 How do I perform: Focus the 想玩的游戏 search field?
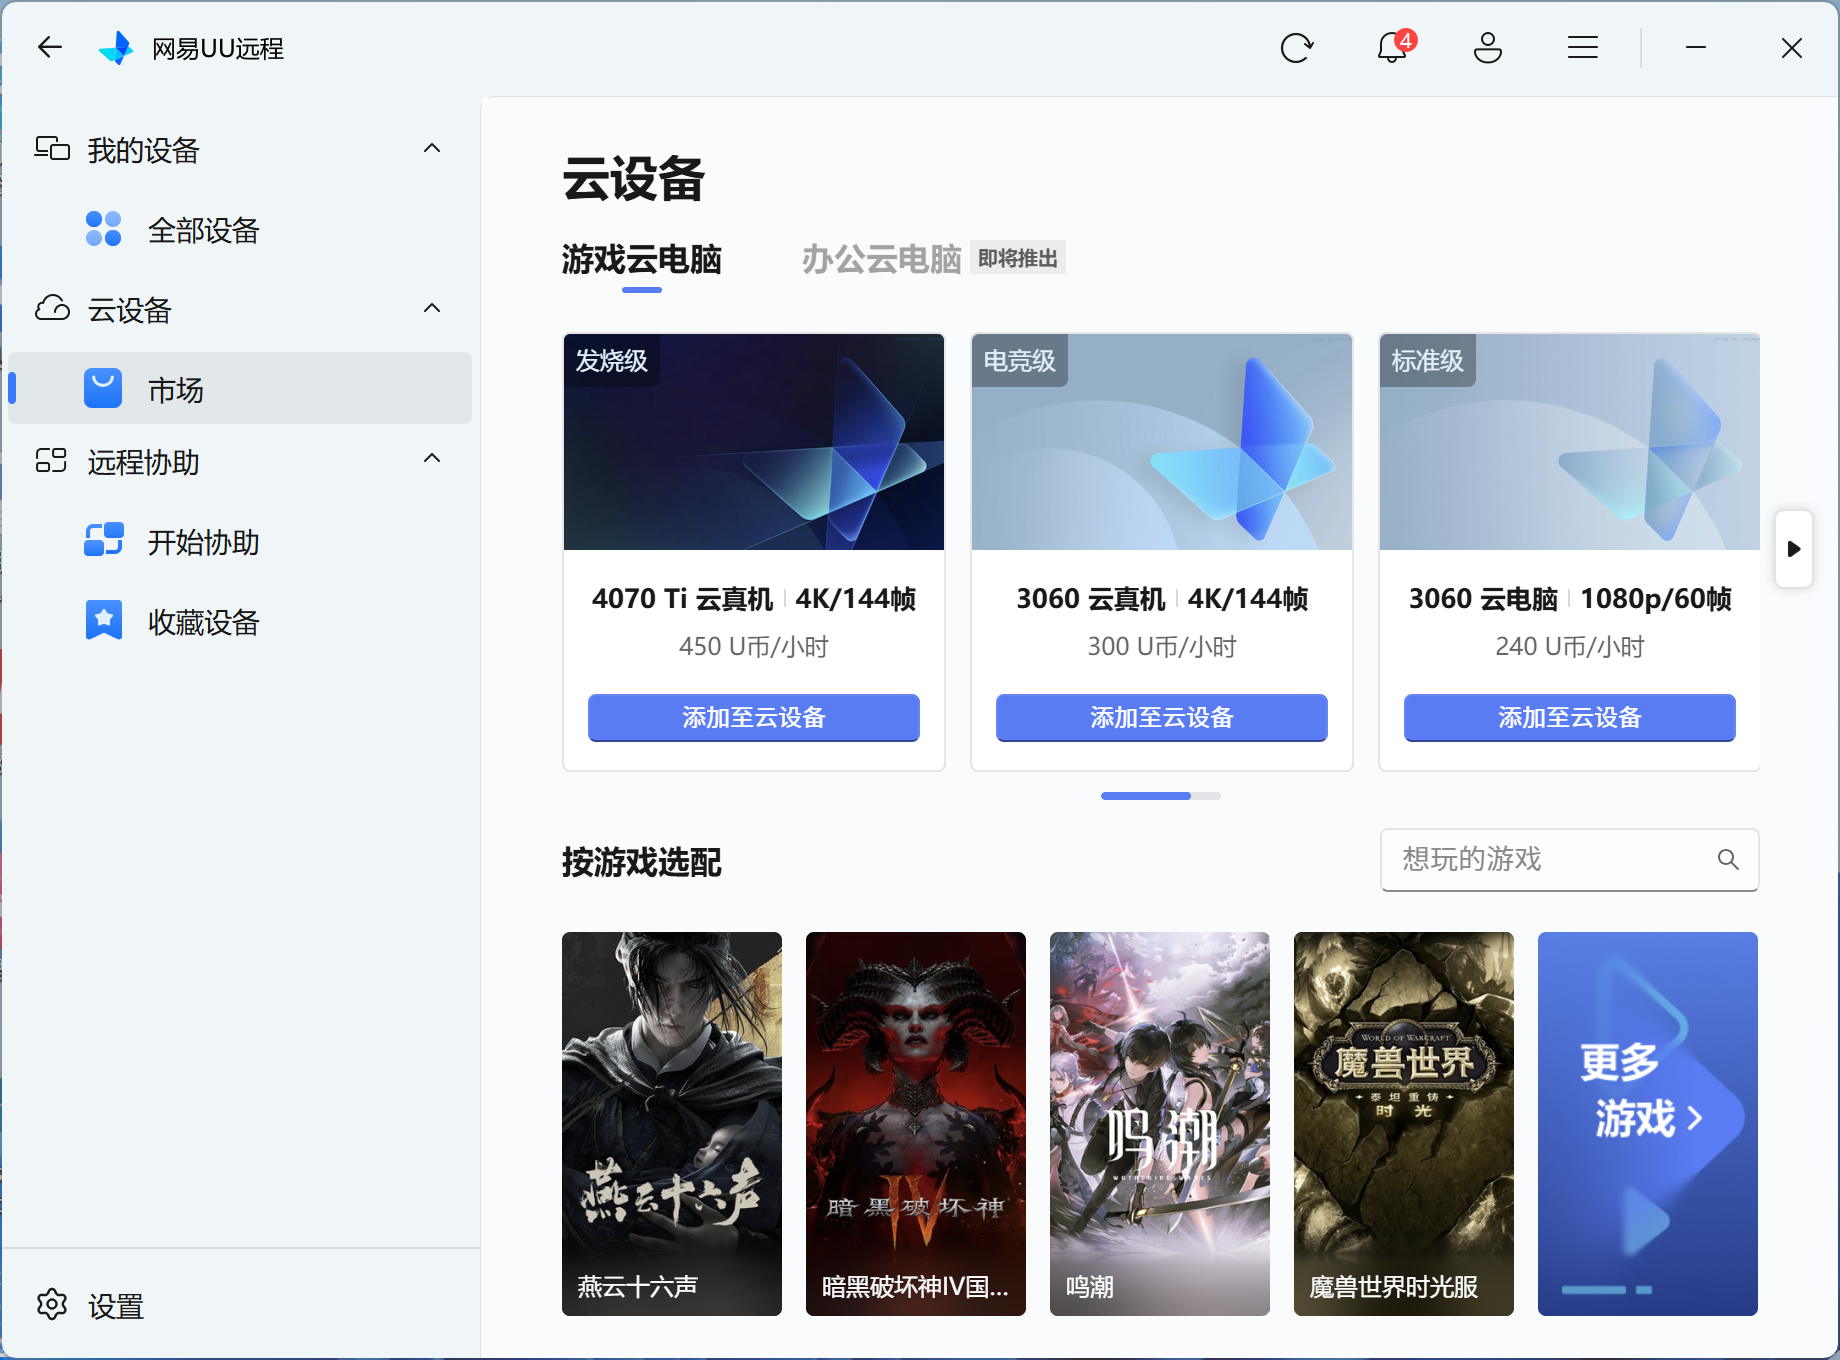pyautogui.click(x=1570, y=859)
